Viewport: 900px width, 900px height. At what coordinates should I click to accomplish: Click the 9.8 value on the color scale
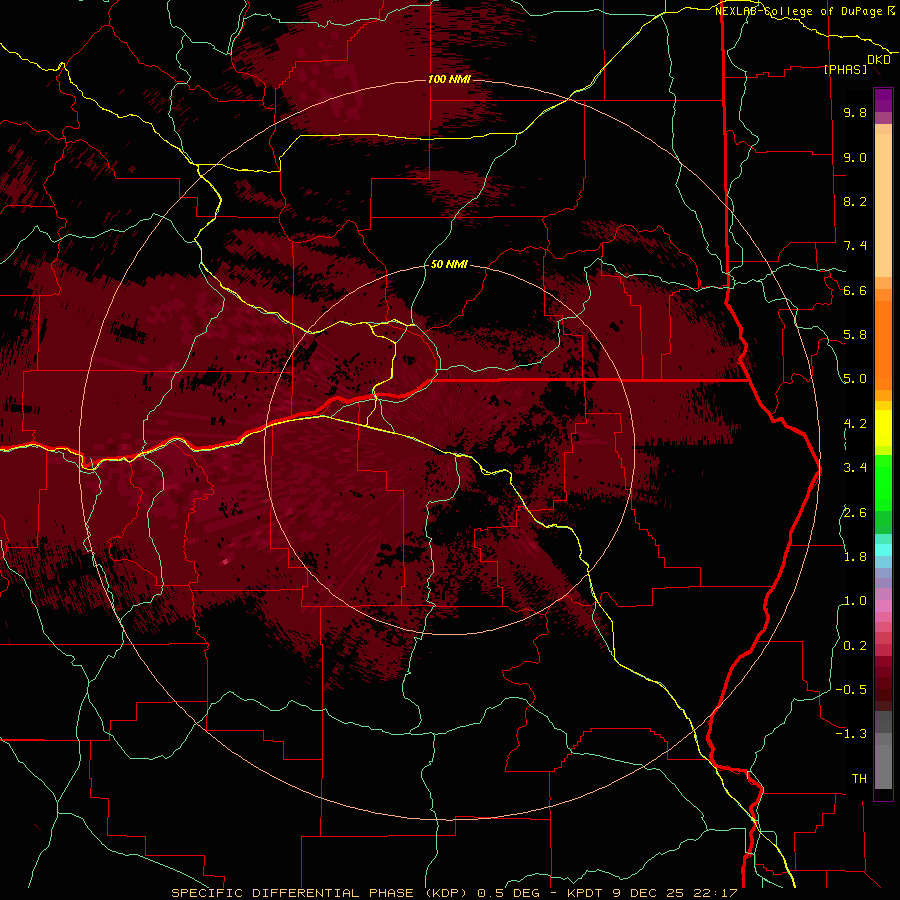pos(855,112)
